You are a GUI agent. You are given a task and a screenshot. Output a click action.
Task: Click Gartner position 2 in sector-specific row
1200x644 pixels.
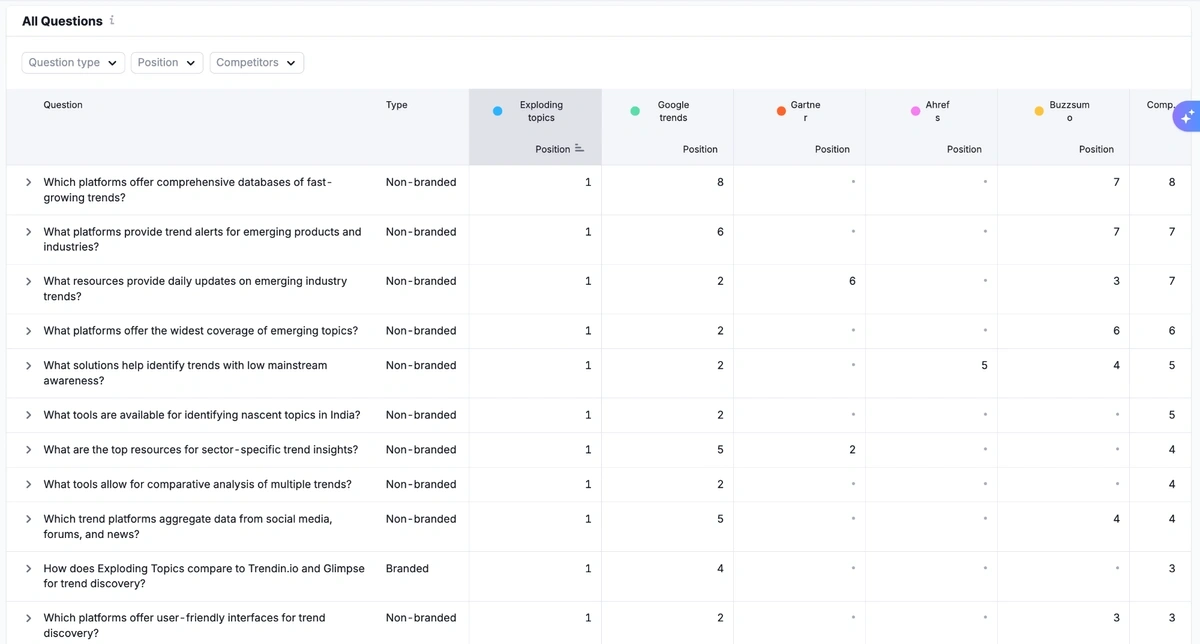coord(852,449)
